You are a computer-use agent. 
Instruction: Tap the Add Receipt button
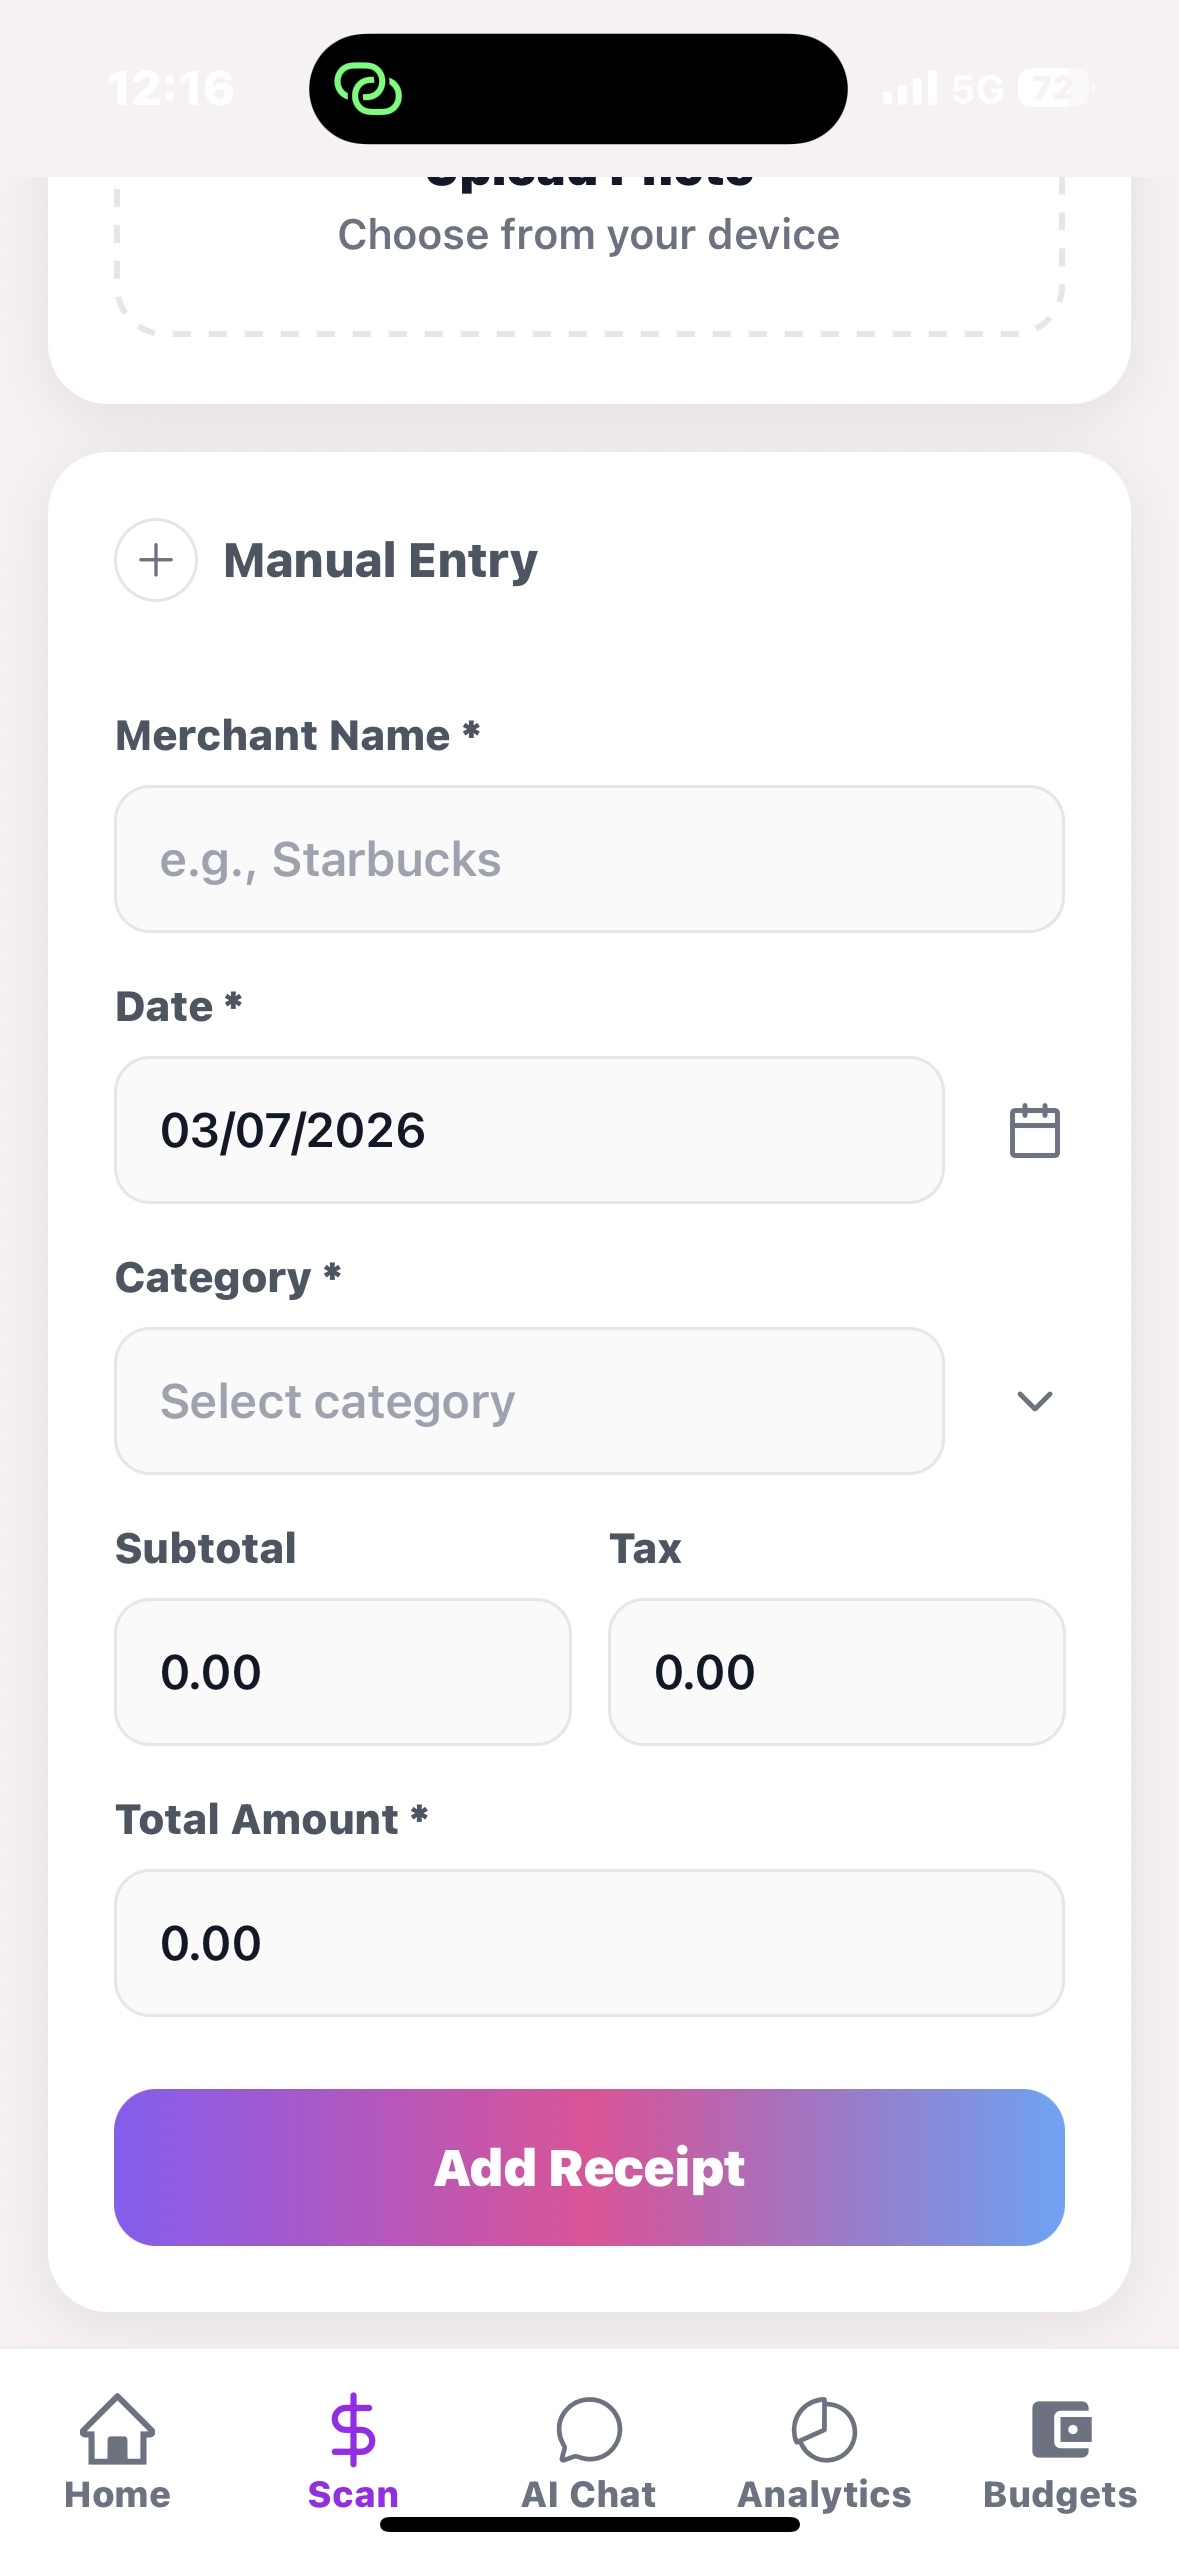point(589,2167)
